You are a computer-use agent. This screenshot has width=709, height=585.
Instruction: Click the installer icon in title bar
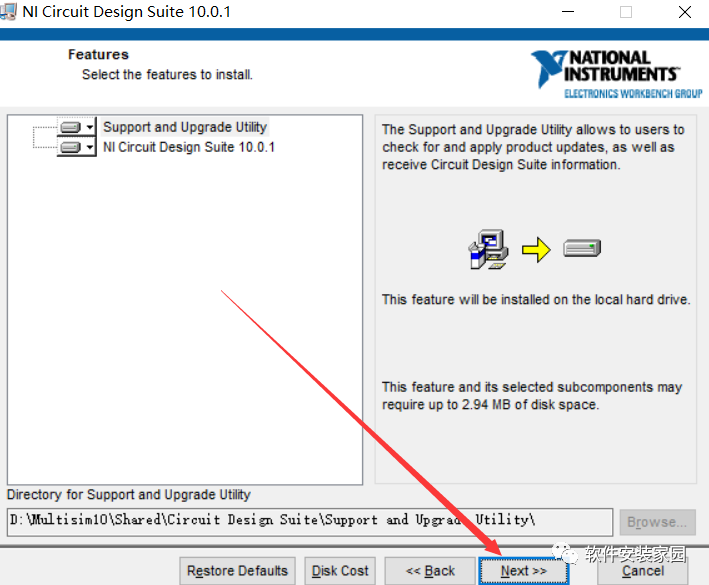tap(8, 11)
